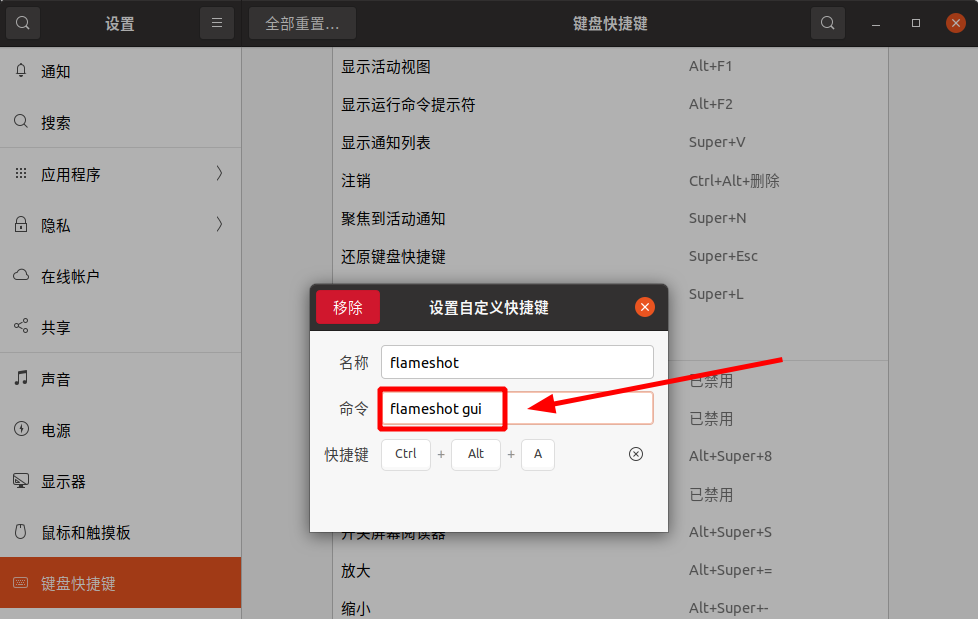Click the bell icon beside 通知

(21, 71)
